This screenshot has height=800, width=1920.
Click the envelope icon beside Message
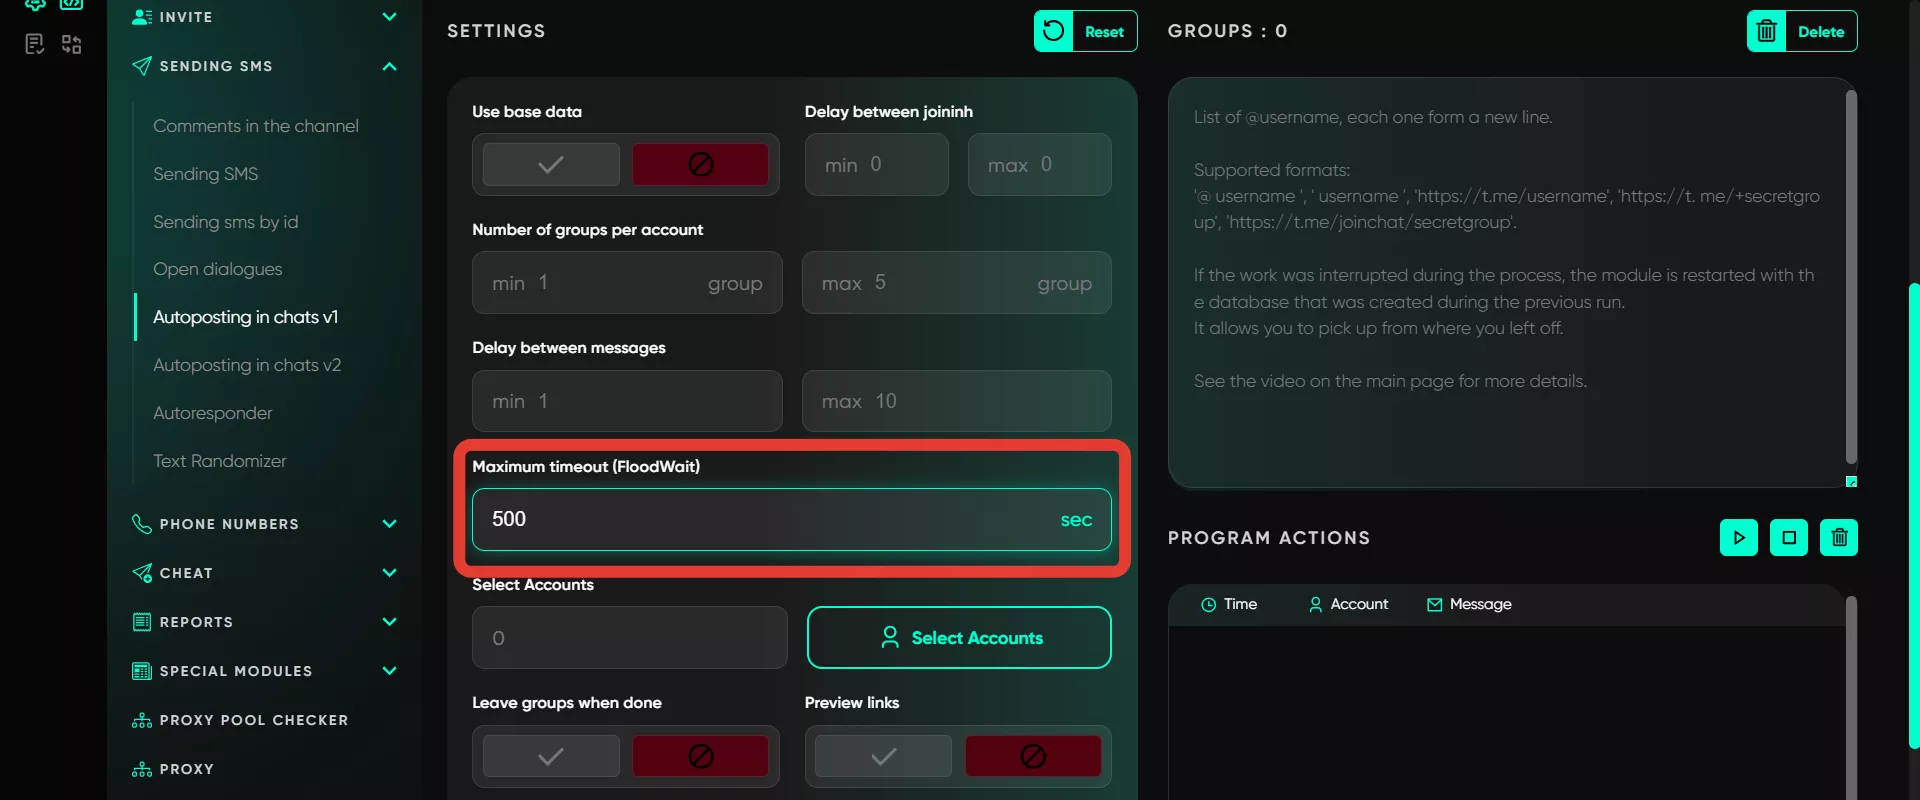click(1434, 605)
